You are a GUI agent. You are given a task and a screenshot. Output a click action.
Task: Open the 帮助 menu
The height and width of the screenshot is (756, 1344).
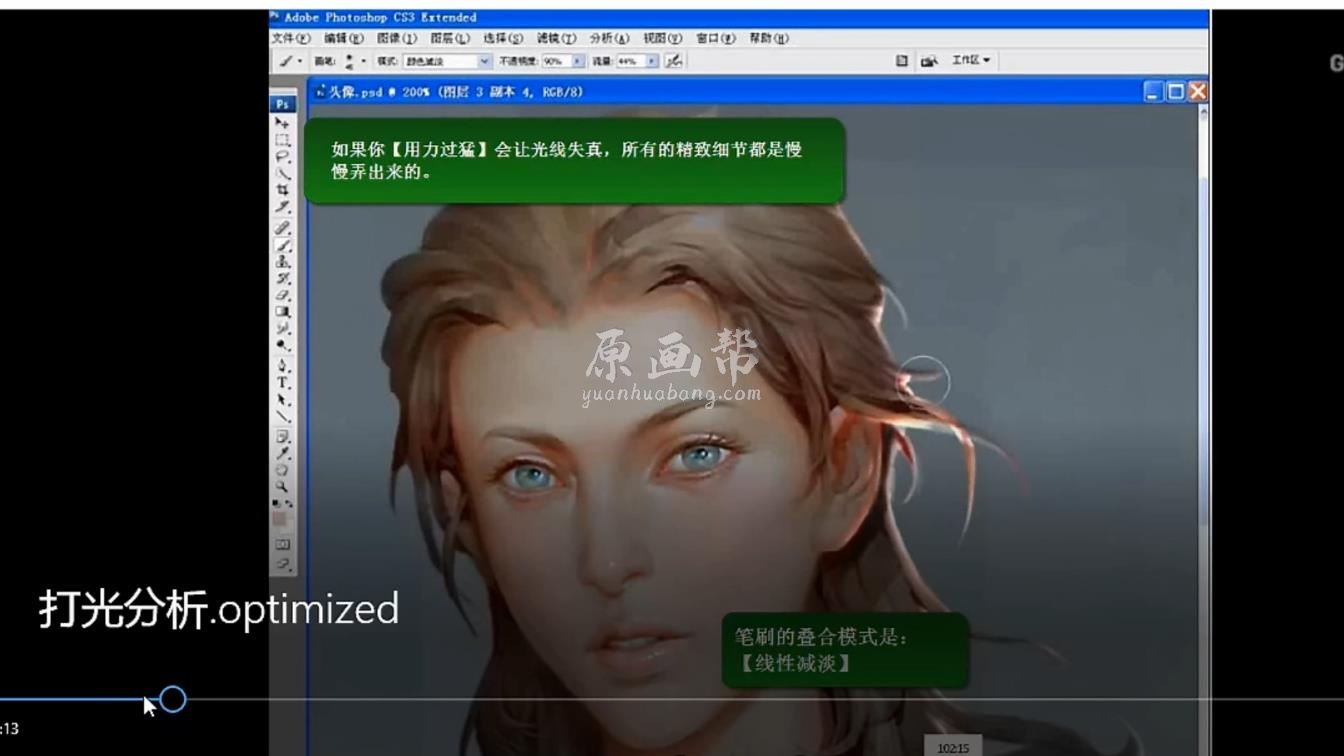(x=768, y=38)
